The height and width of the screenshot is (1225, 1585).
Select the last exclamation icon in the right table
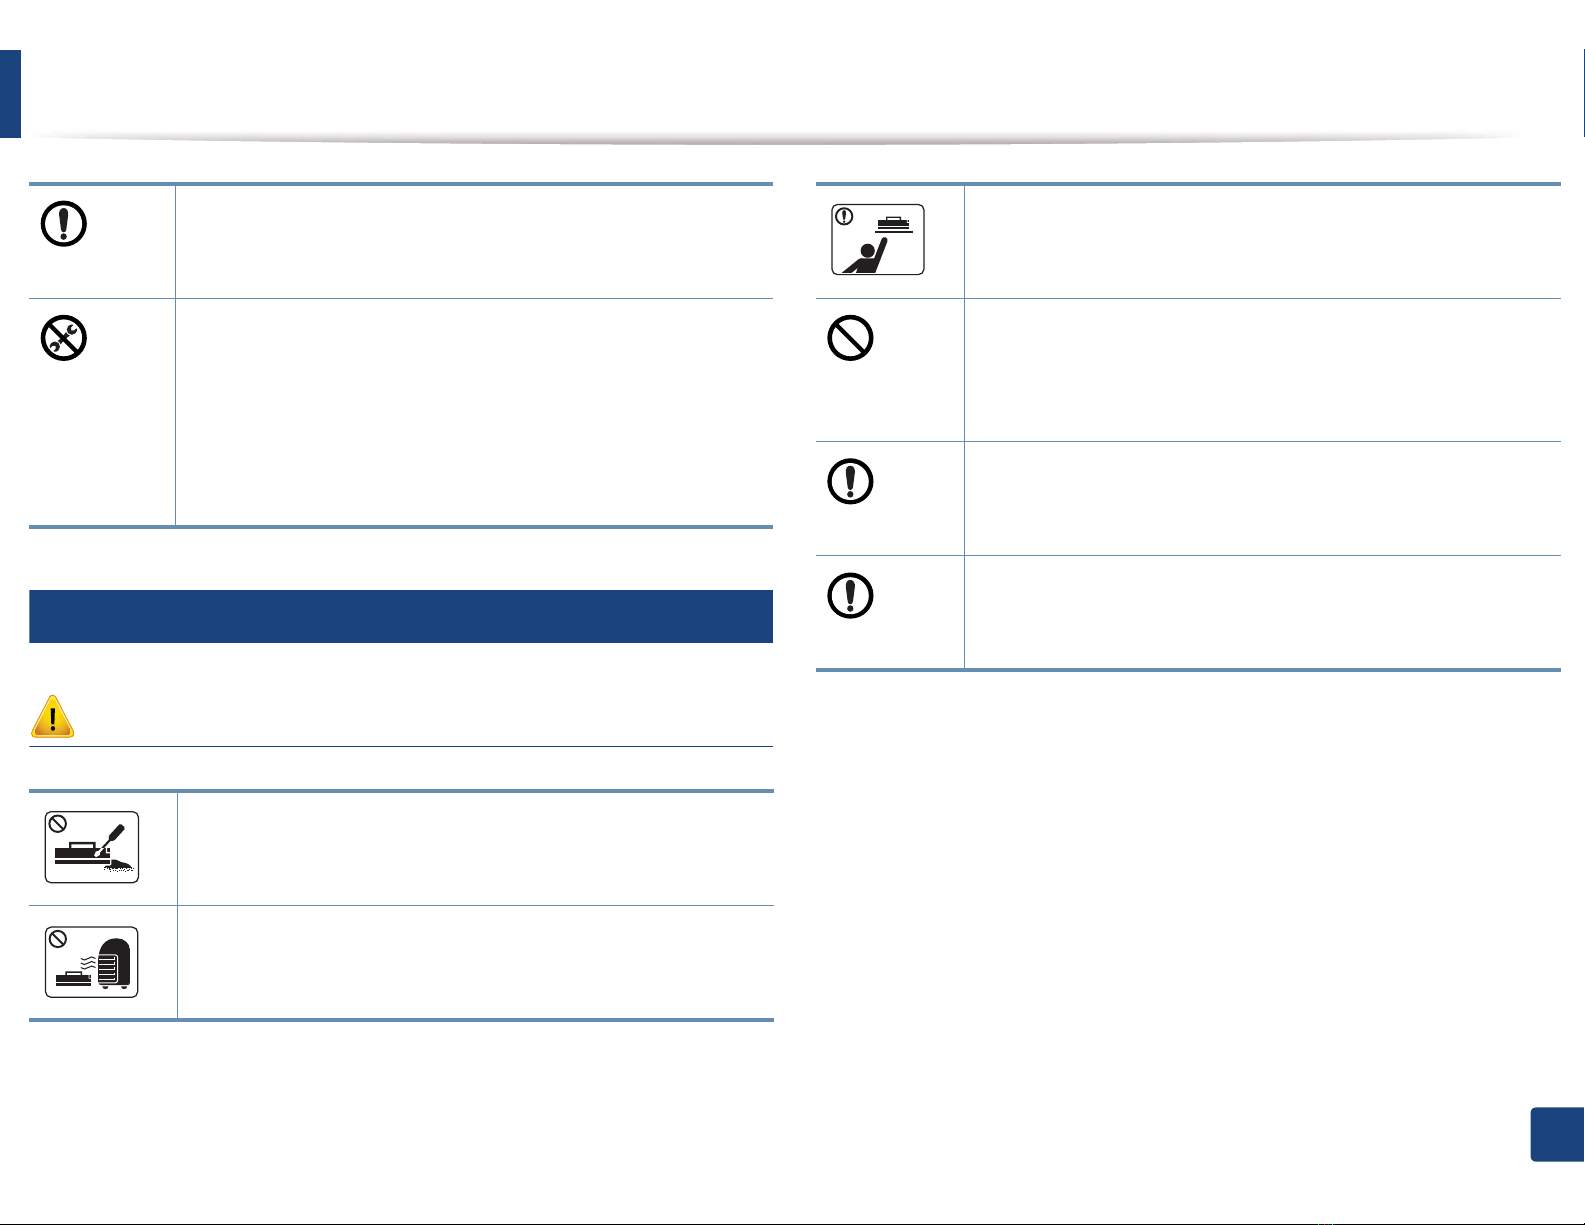(850, 596)
